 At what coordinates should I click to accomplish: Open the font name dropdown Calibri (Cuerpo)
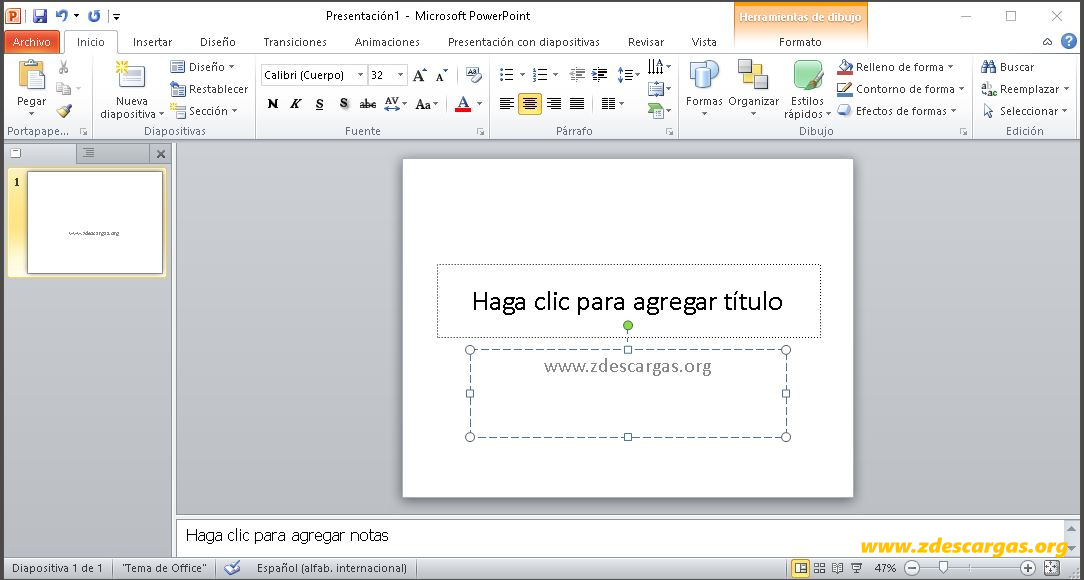click(x=360, y=75)
